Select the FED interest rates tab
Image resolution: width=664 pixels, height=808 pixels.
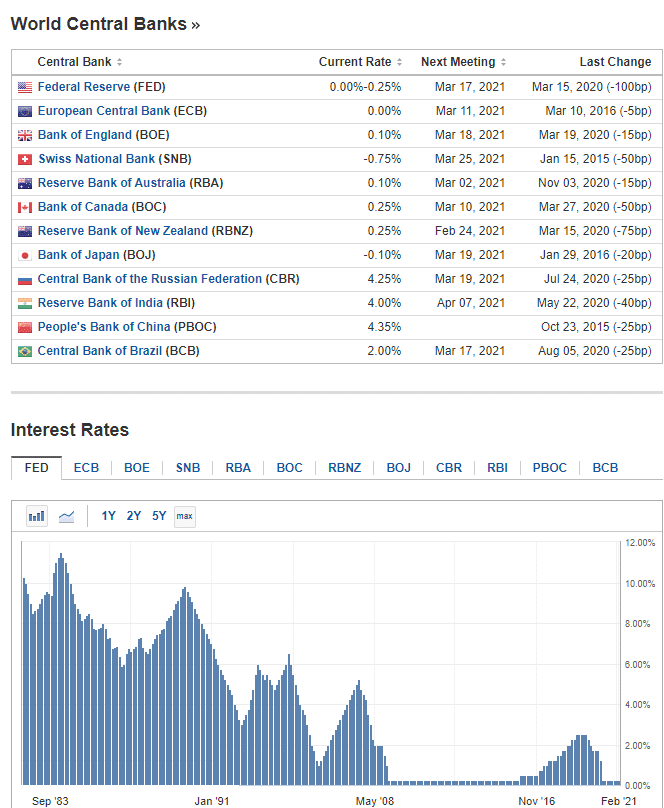37,468
